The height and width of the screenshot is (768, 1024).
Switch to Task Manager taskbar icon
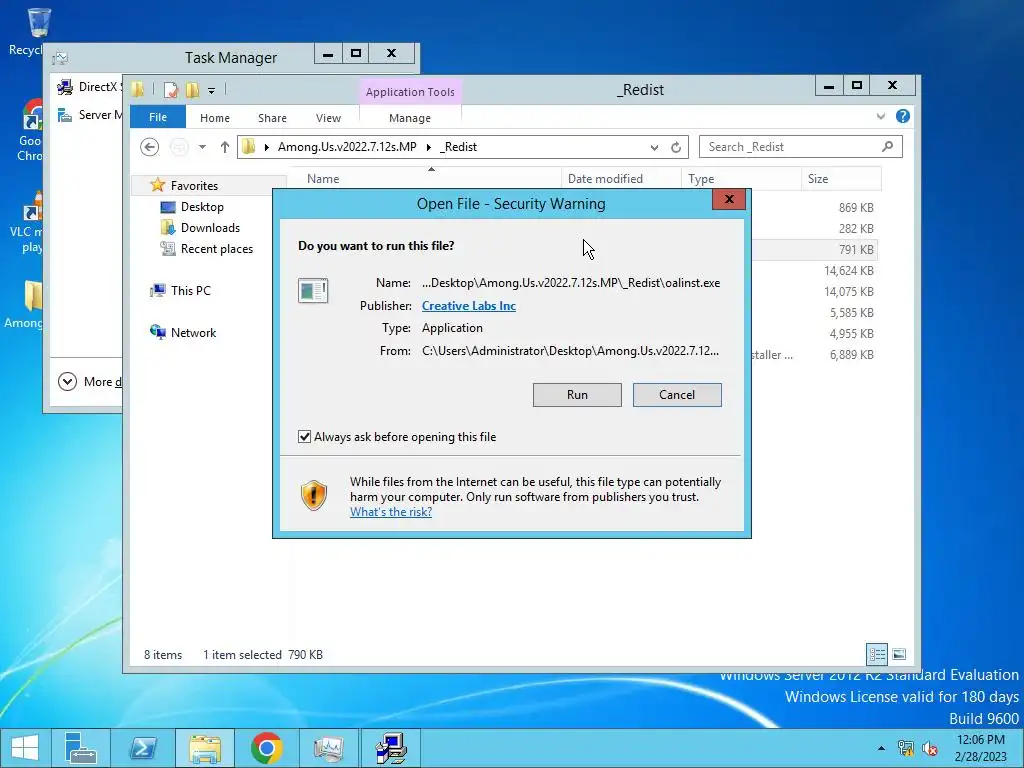pos(328,748)
